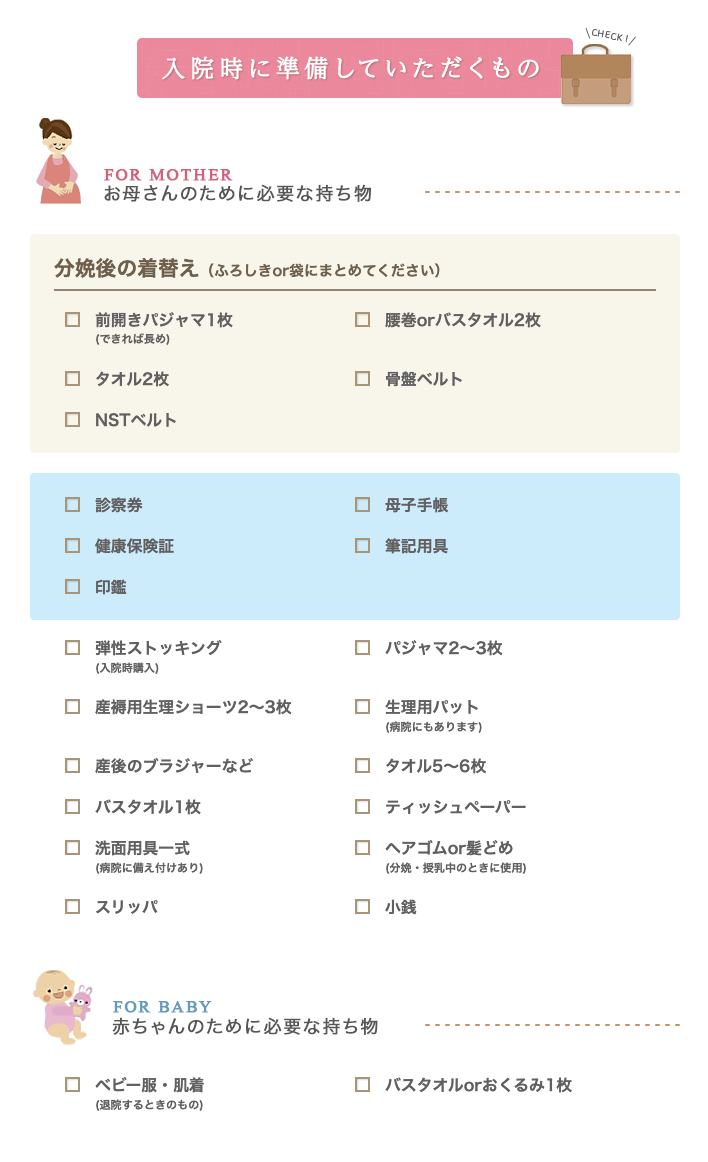Viewport: 708px width, 1162px height.
Task: Select the 健康保険証 checkbox
Action: [x=73, y=545]
